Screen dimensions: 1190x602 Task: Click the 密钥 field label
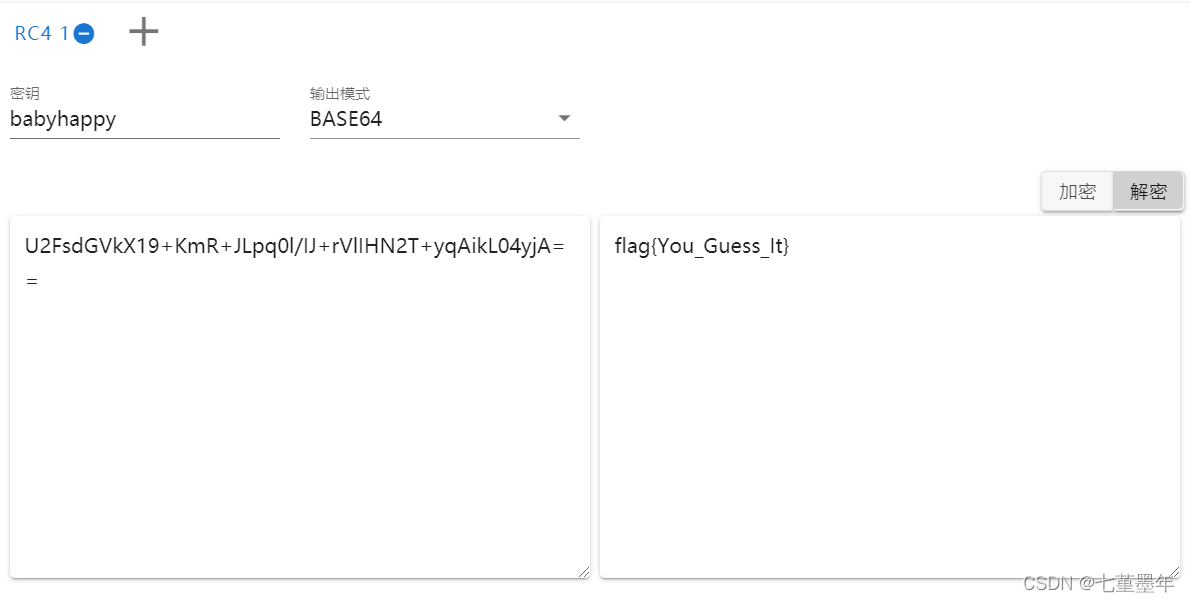[24, 93]
